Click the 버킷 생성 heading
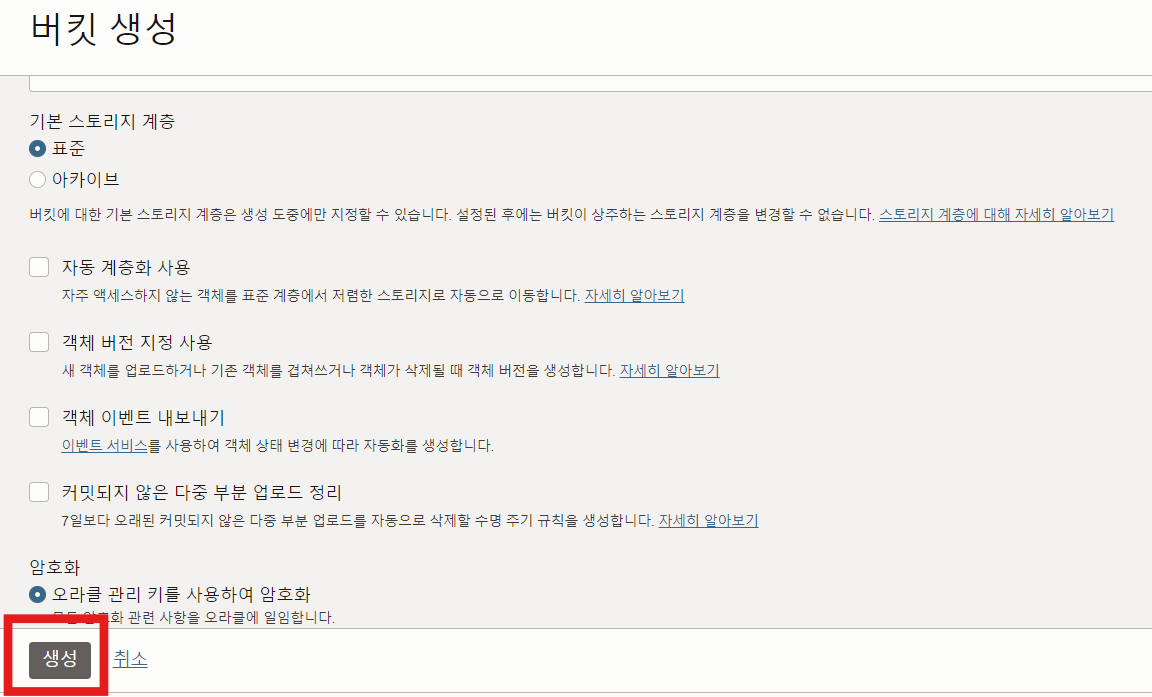This screenshot has width=1152, height=697. pos(104,29)
